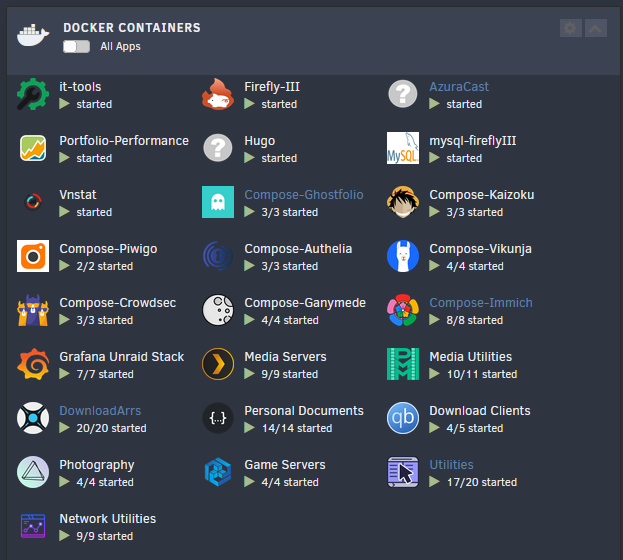
Task: Open the Photography triangle icon
Action: (33, 472)
